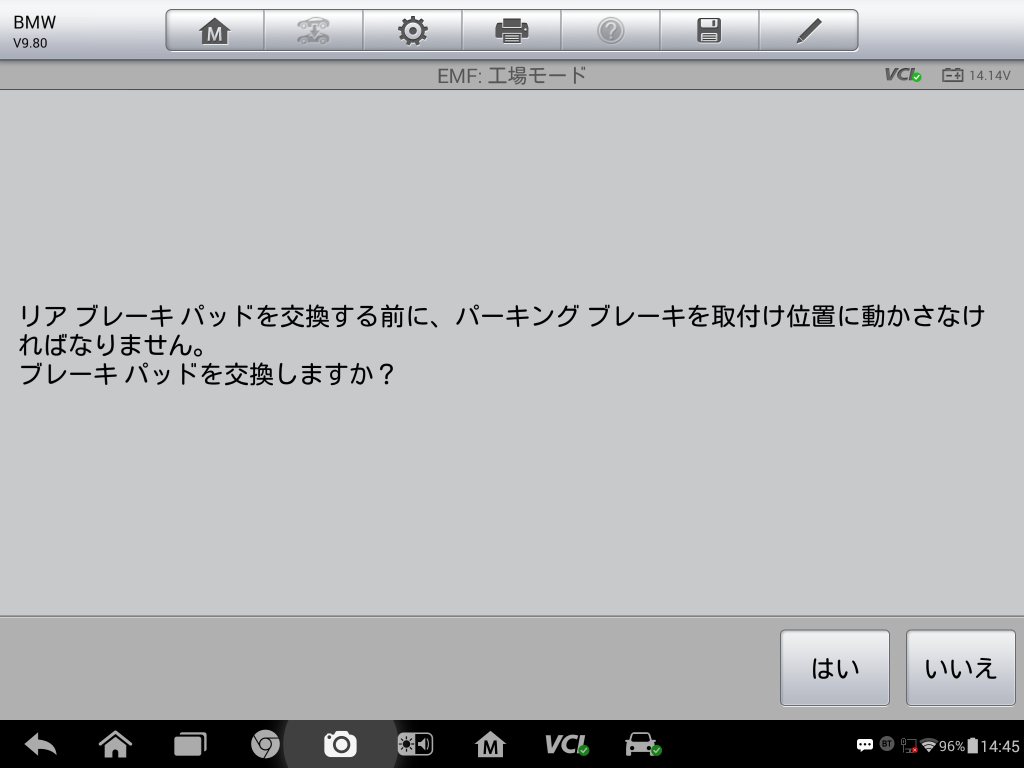Open VCL manager in the bottom bar

[x=567, y=744]
